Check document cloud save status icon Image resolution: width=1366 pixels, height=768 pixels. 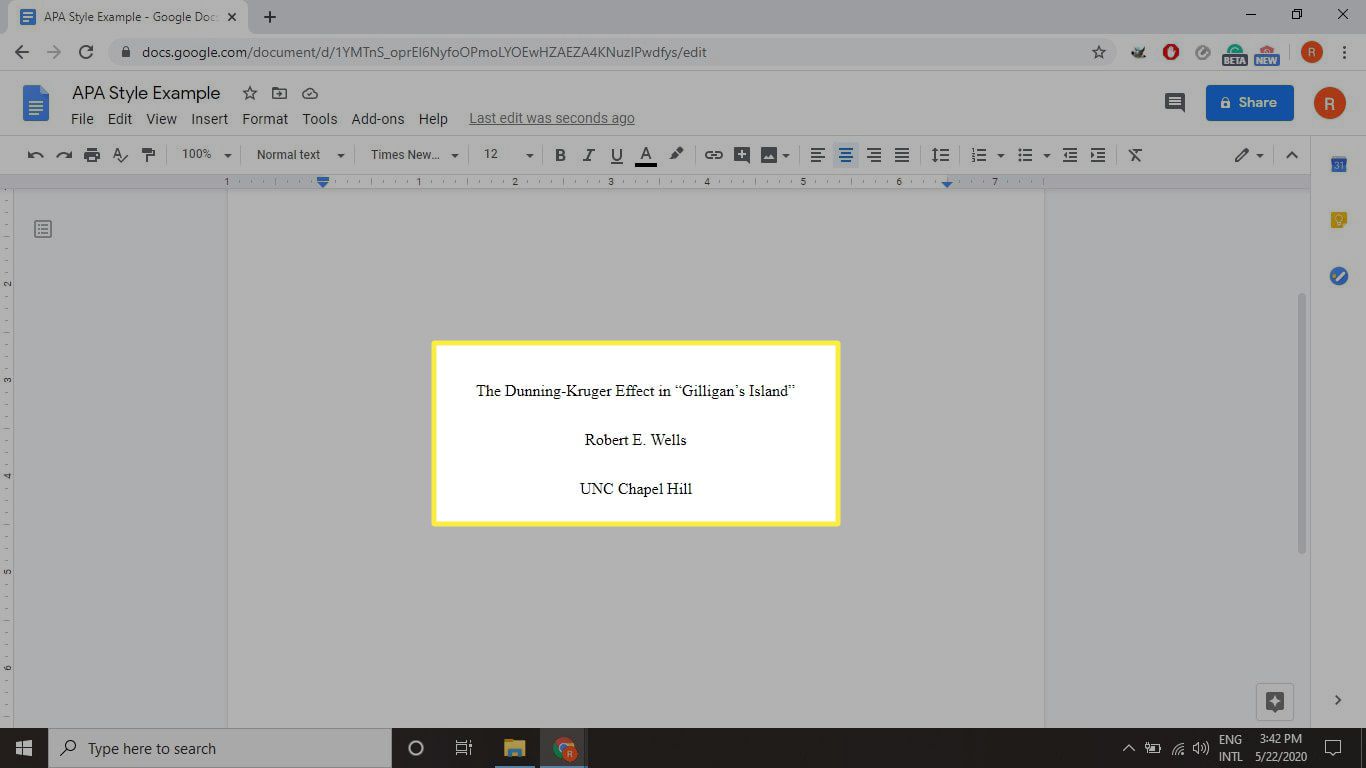point(310,93)
